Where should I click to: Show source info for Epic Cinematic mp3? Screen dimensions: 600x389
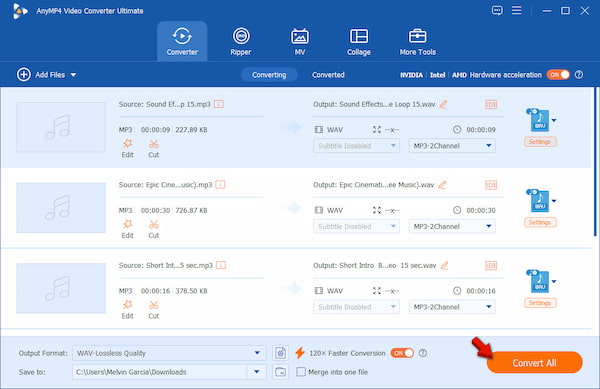pyautogui.click(x=220, y=185)
